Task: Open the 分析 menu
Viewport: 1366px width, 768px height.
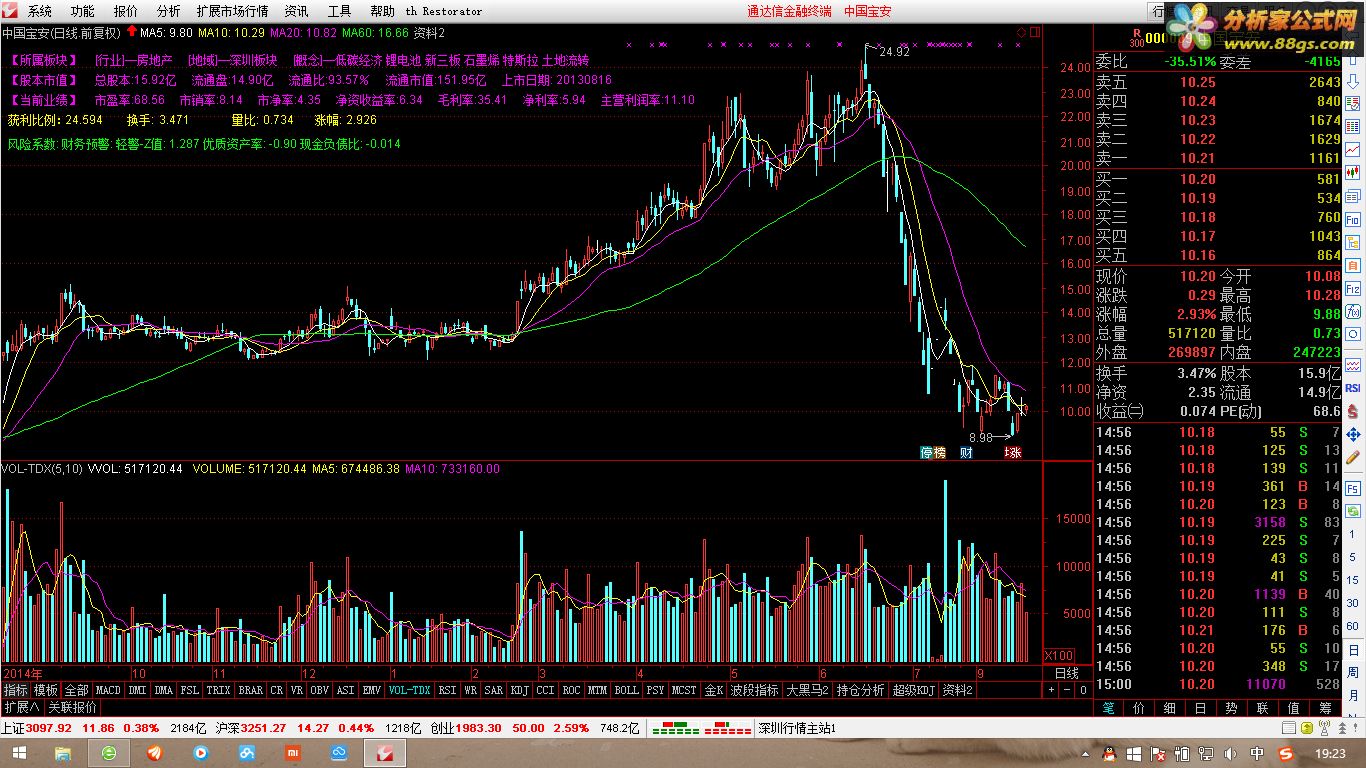Action: pyautogui.click(x=169, y=11)
